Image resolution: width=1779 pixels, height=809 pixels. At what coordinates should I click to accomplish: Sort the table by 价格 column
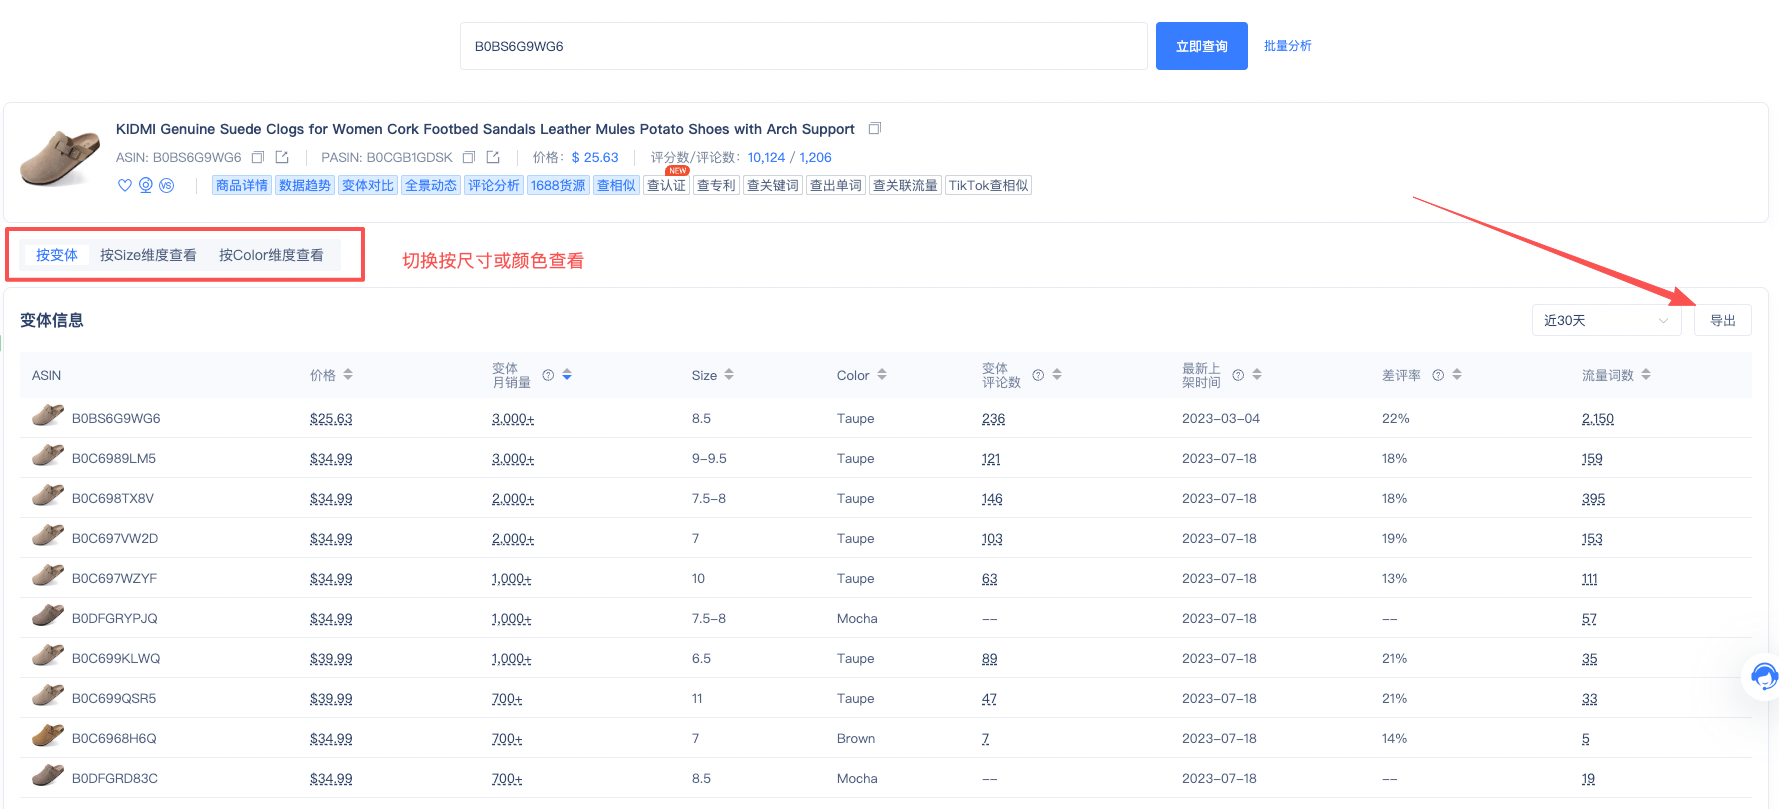[348, 375]
